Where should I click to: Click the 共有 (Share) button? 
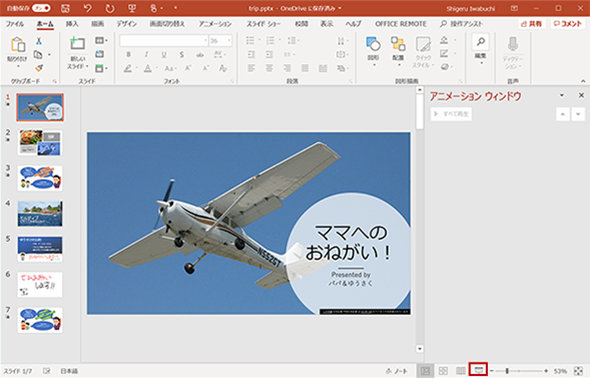tap(531, 24)
